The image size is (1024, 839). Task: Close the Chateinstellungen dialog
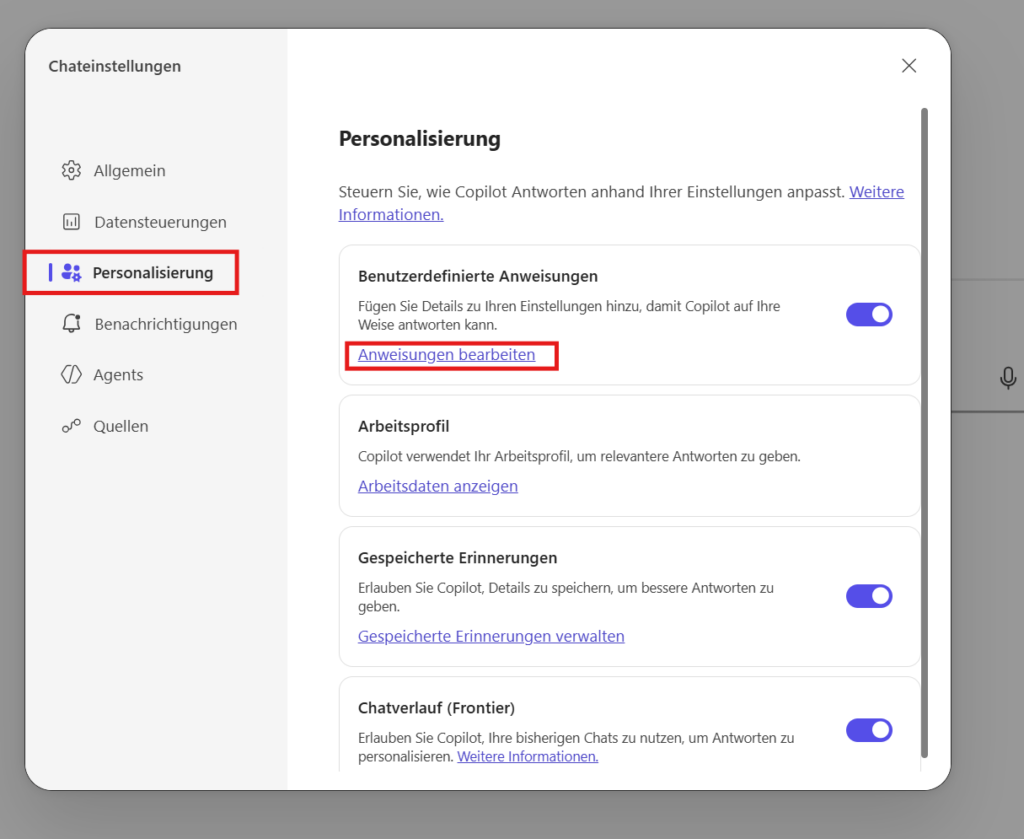pos(908,65)
